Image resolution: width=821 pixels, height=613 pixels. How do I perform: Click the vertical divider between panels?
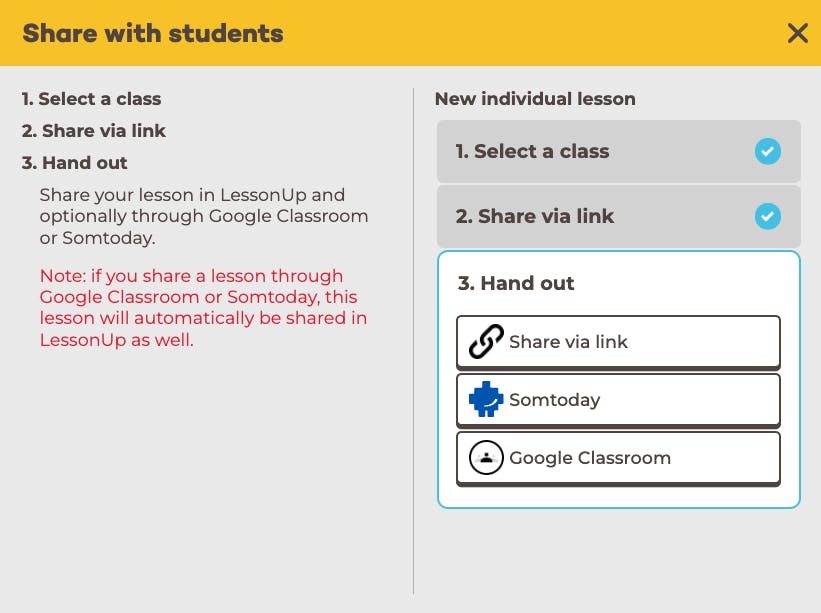pos(413,340)
